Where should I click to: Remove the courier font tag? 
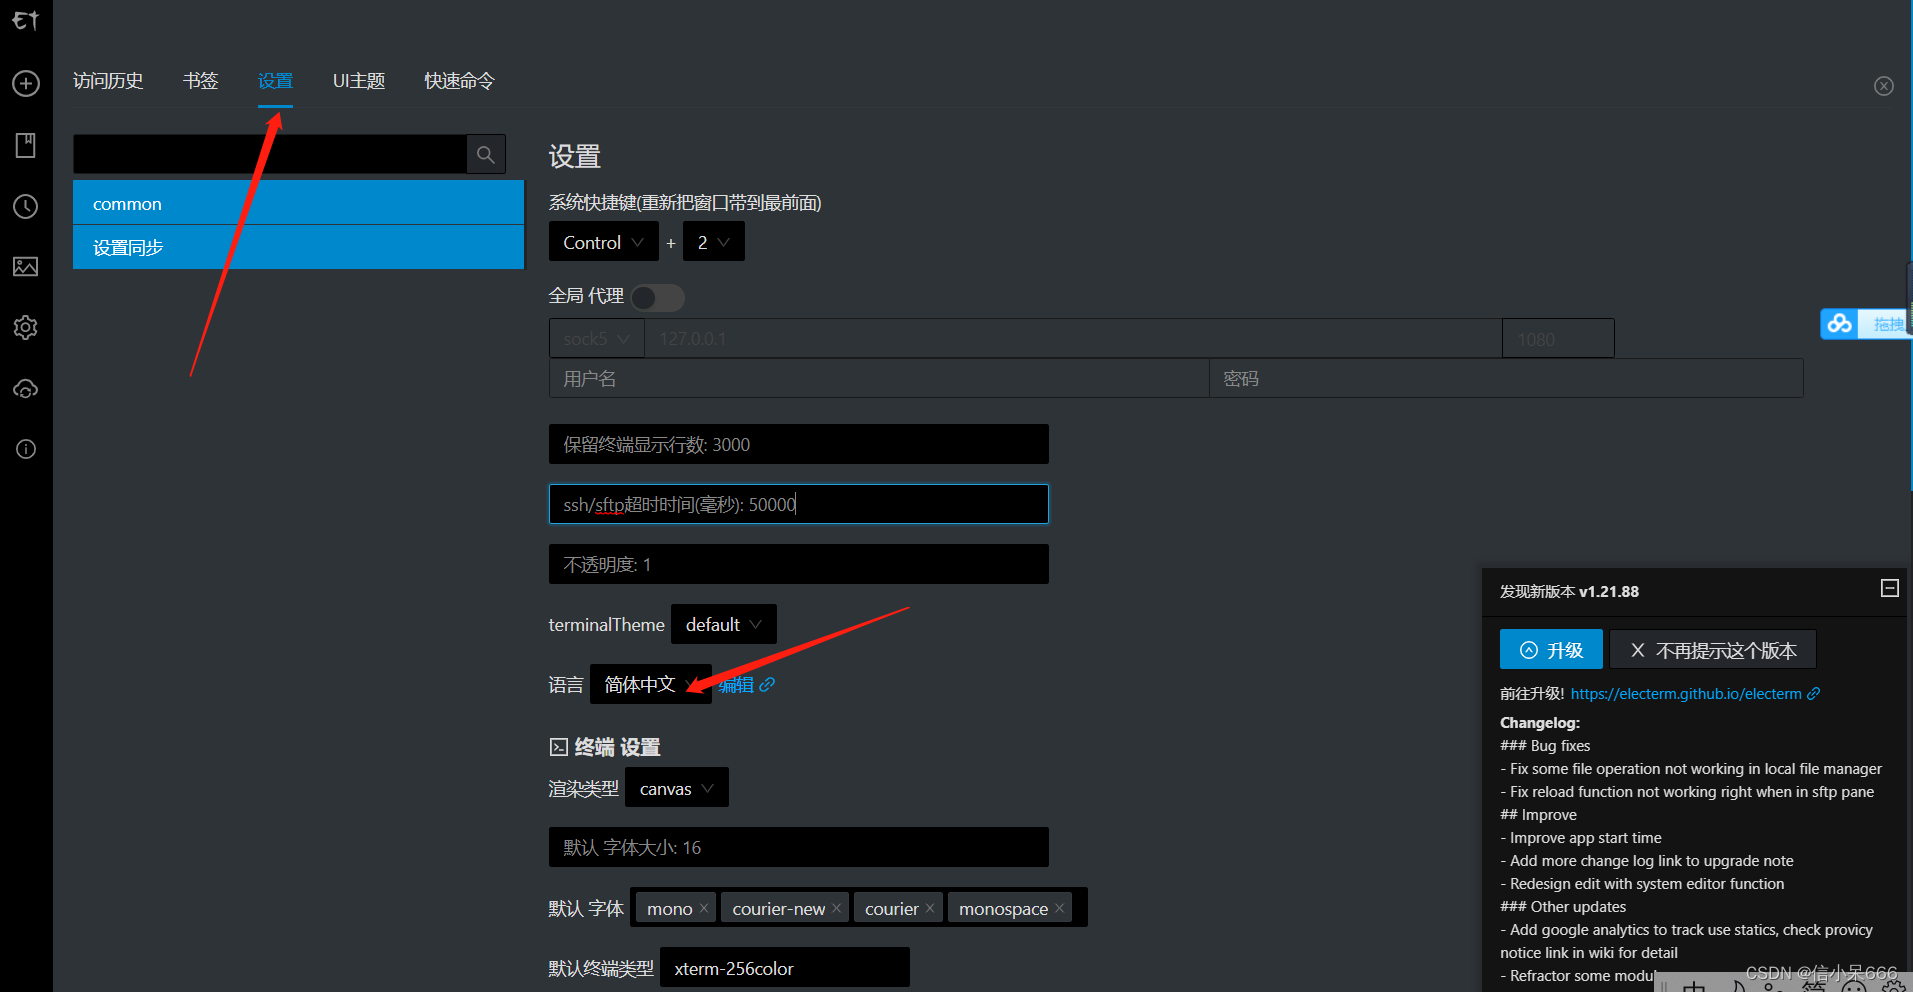(930, 908)
